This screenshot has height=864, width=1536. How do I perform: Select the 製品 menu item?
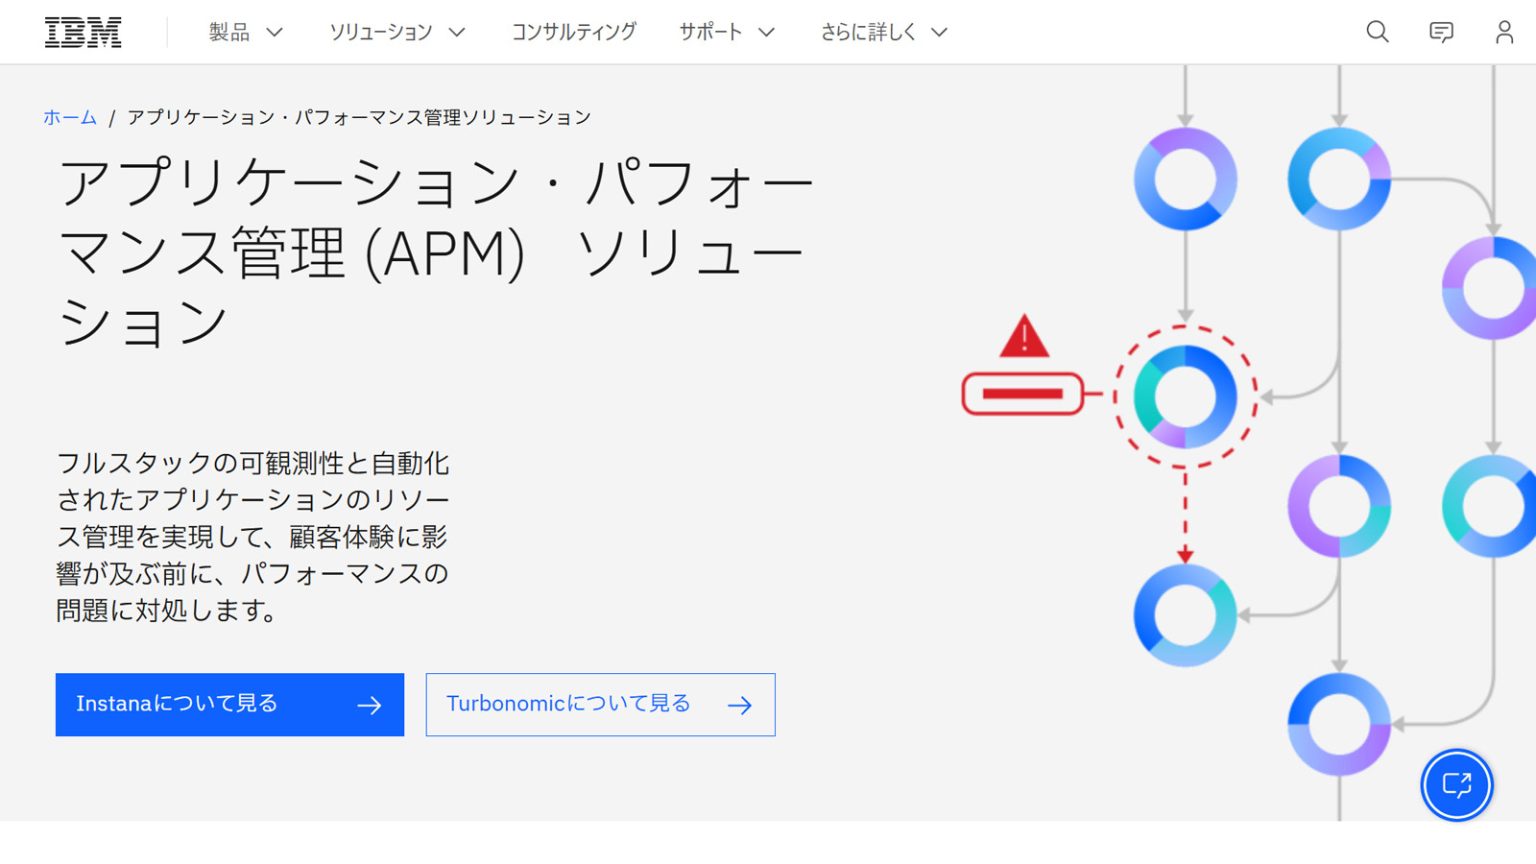tap(228, 31)
